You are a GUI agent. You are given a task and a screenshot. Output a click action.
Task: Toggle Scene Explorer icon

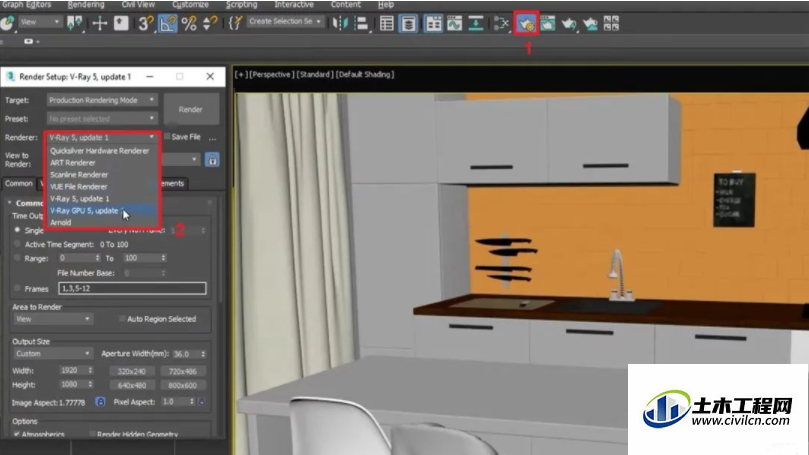386,23
